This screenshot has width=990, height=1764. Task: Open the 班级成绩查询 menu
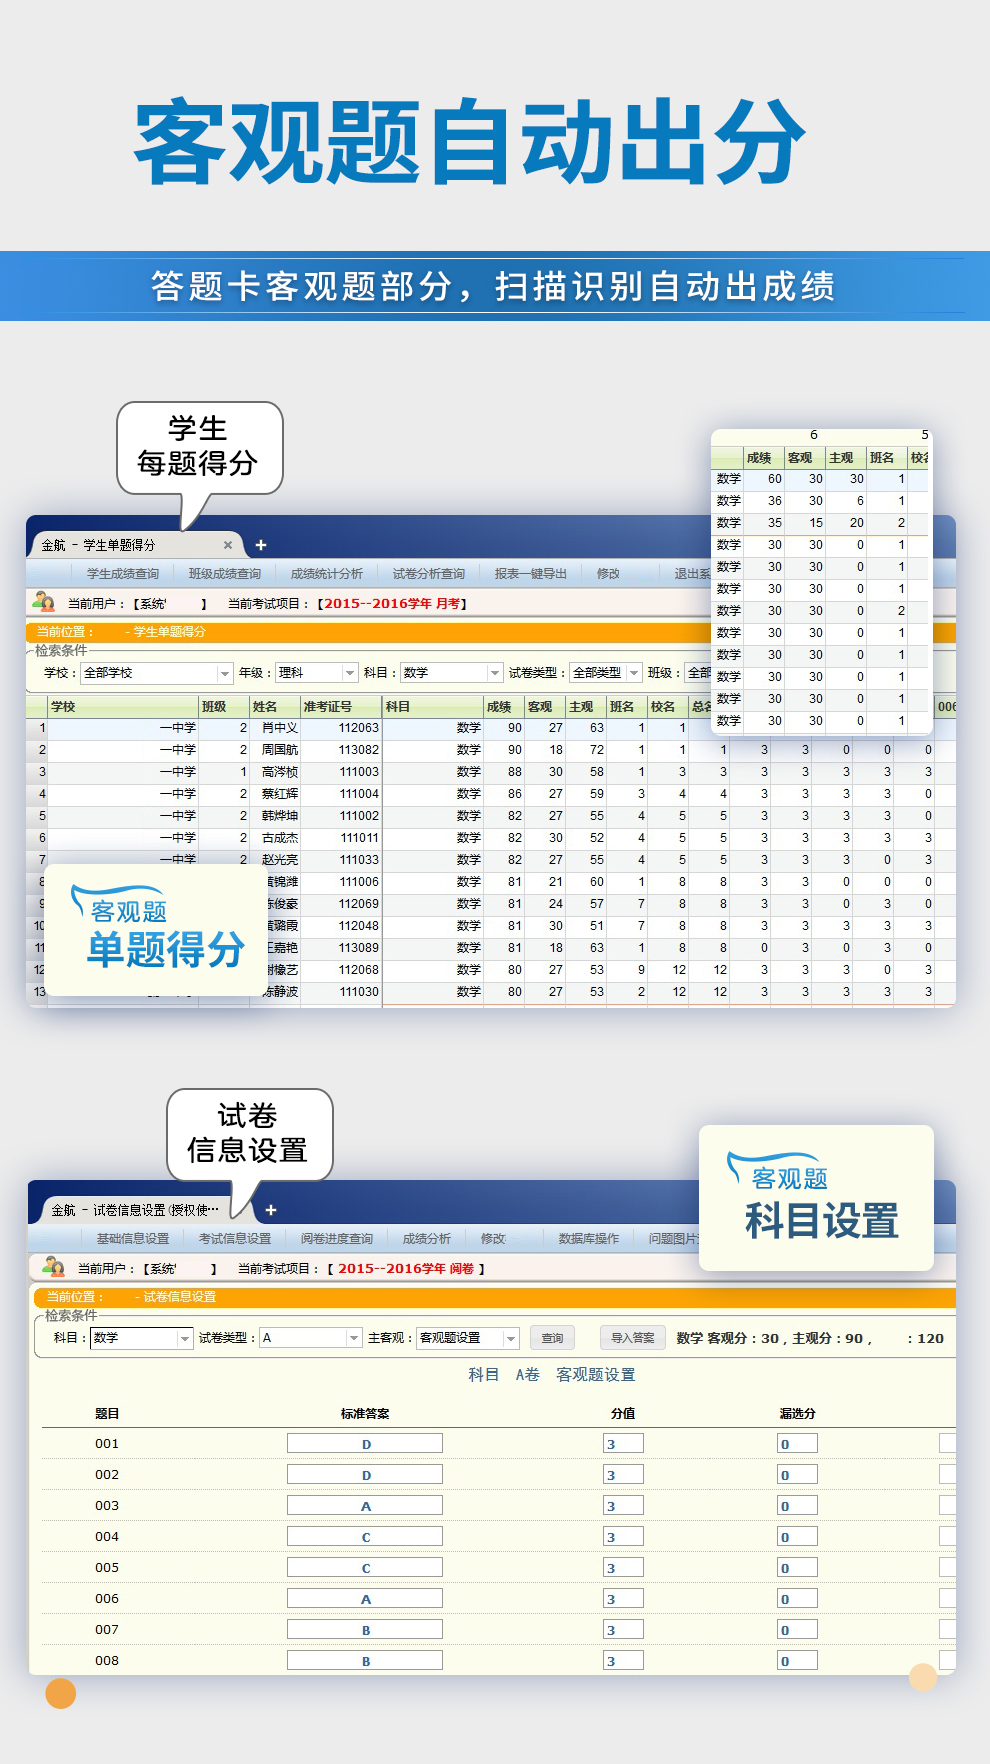(225, 574)
